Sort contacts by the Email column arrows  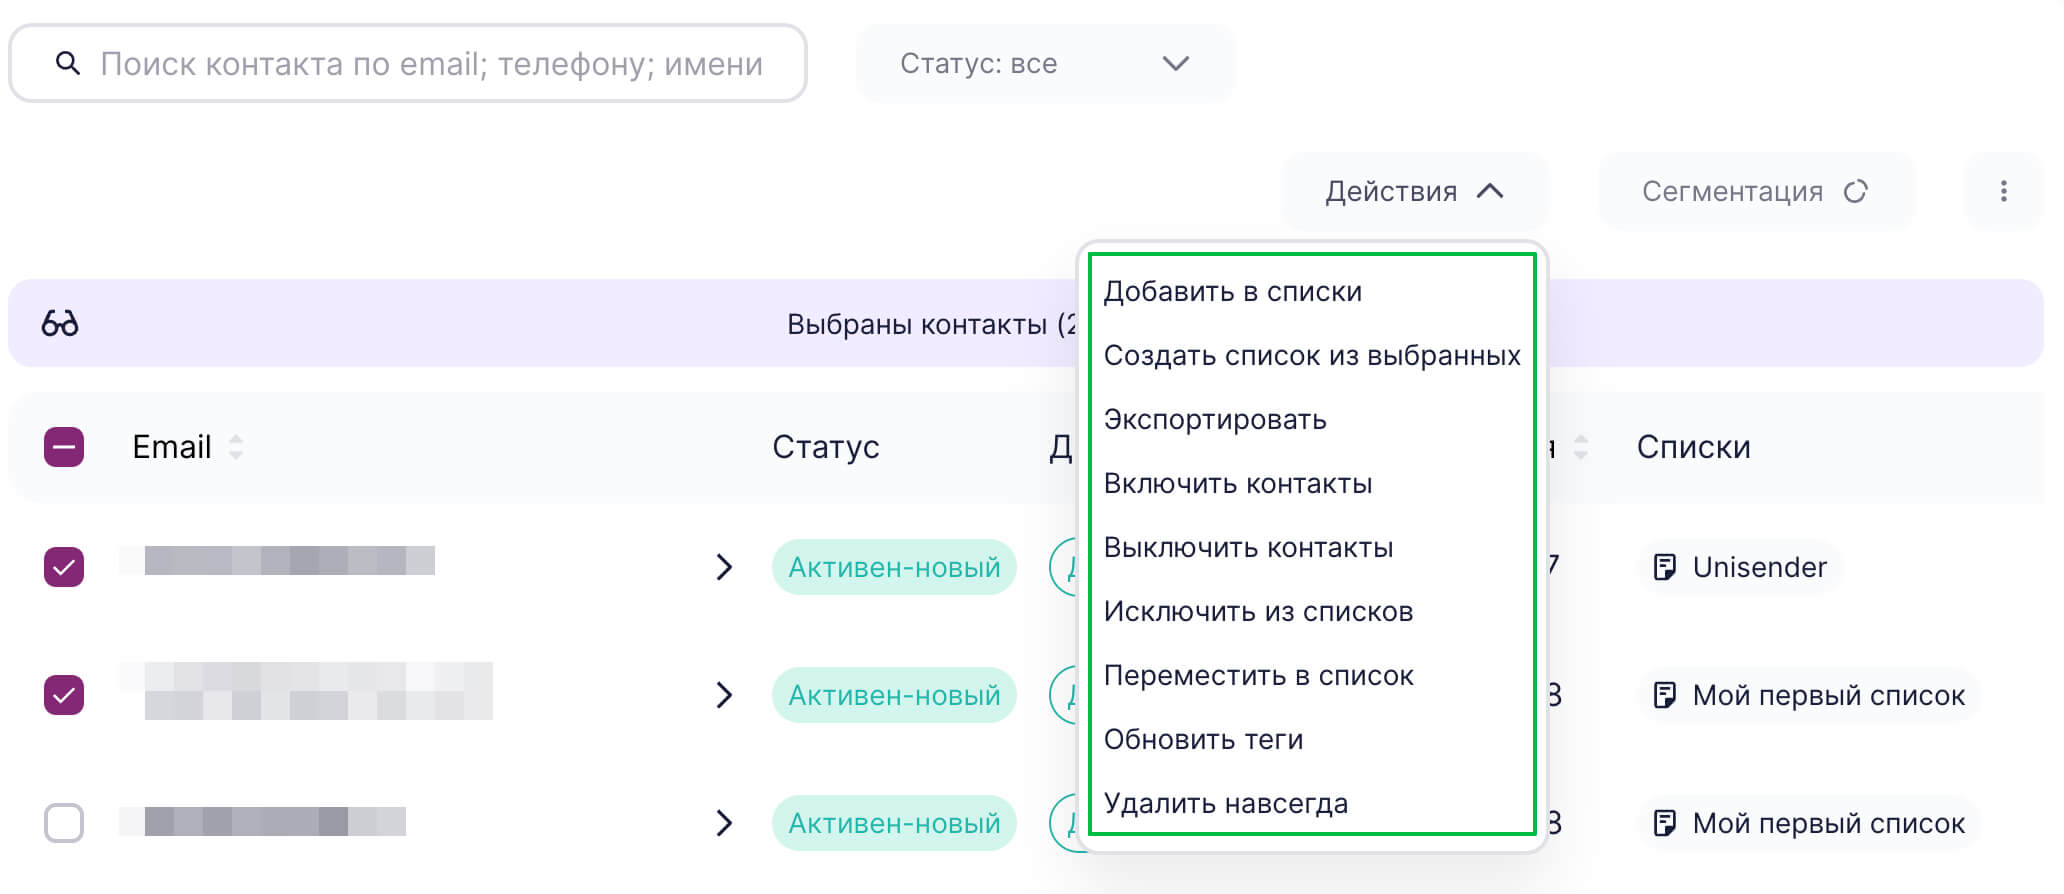click(x=236, y=447)
